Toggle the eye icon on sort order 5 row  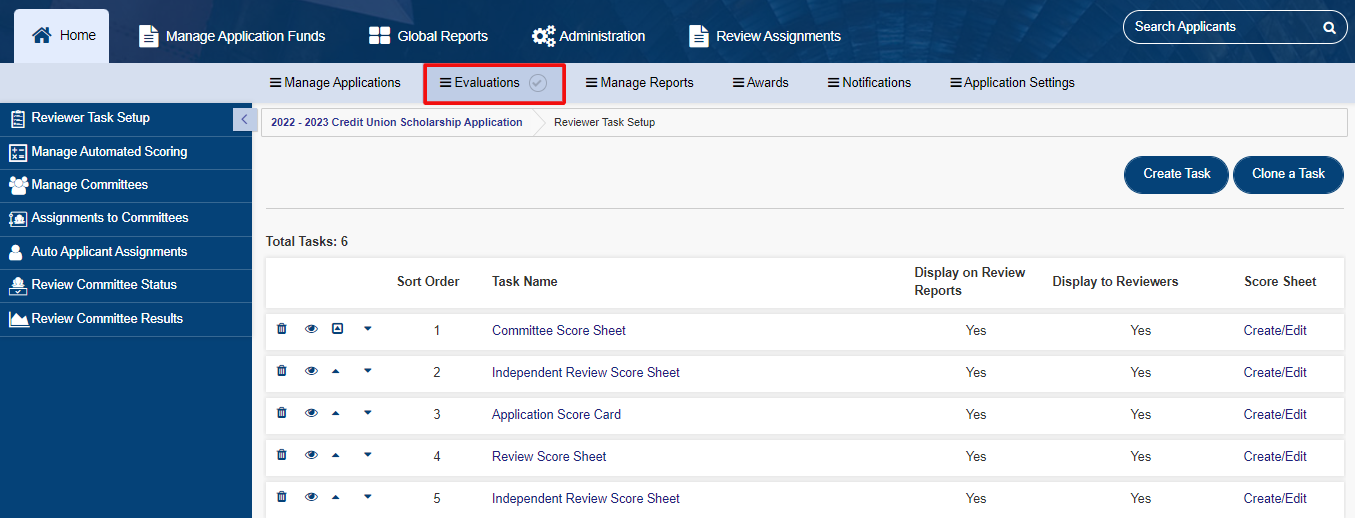pyautogui.click(x=311, y=497)
